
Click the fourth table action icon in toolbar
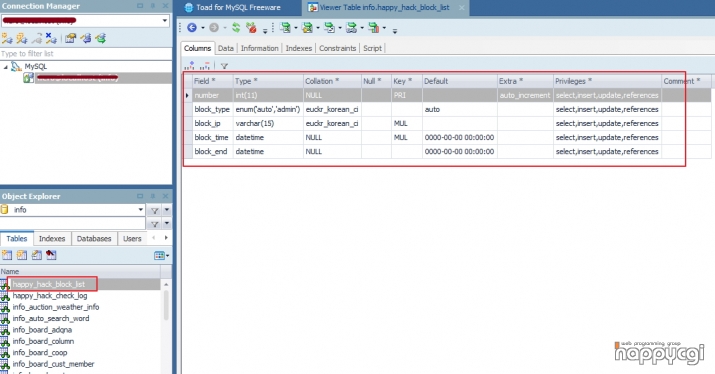352,28
